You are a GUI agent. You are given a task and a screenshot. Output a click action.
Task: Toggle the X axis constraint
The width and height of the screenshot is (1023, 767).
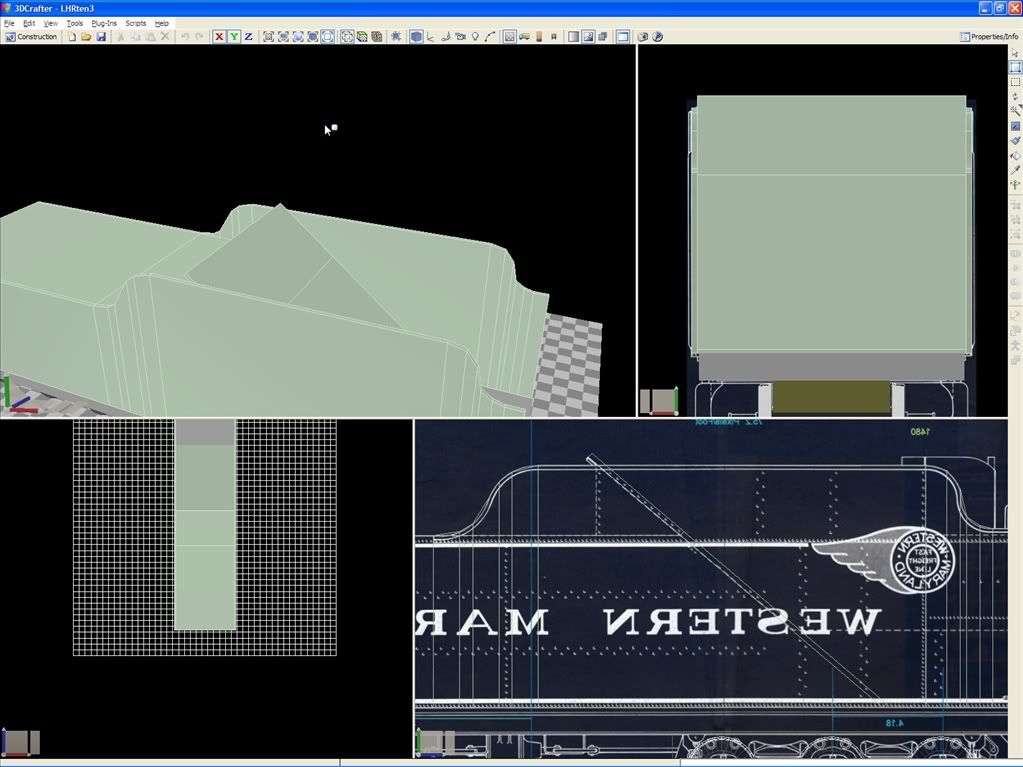pyautogui.click(x=219, y=37)
